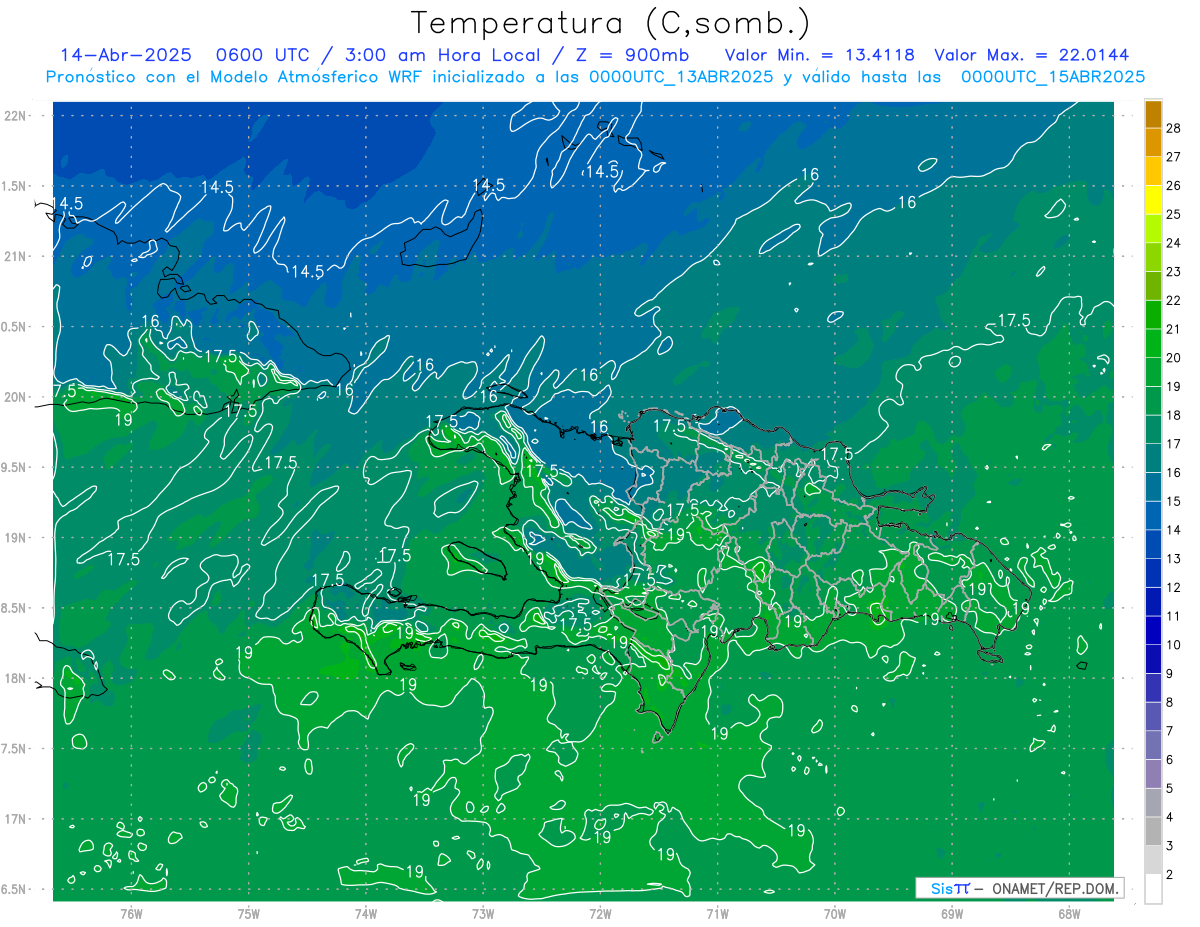Click the "18N" latitude axis label
Screen dimensions: 1200x927
tap(16, 678)
